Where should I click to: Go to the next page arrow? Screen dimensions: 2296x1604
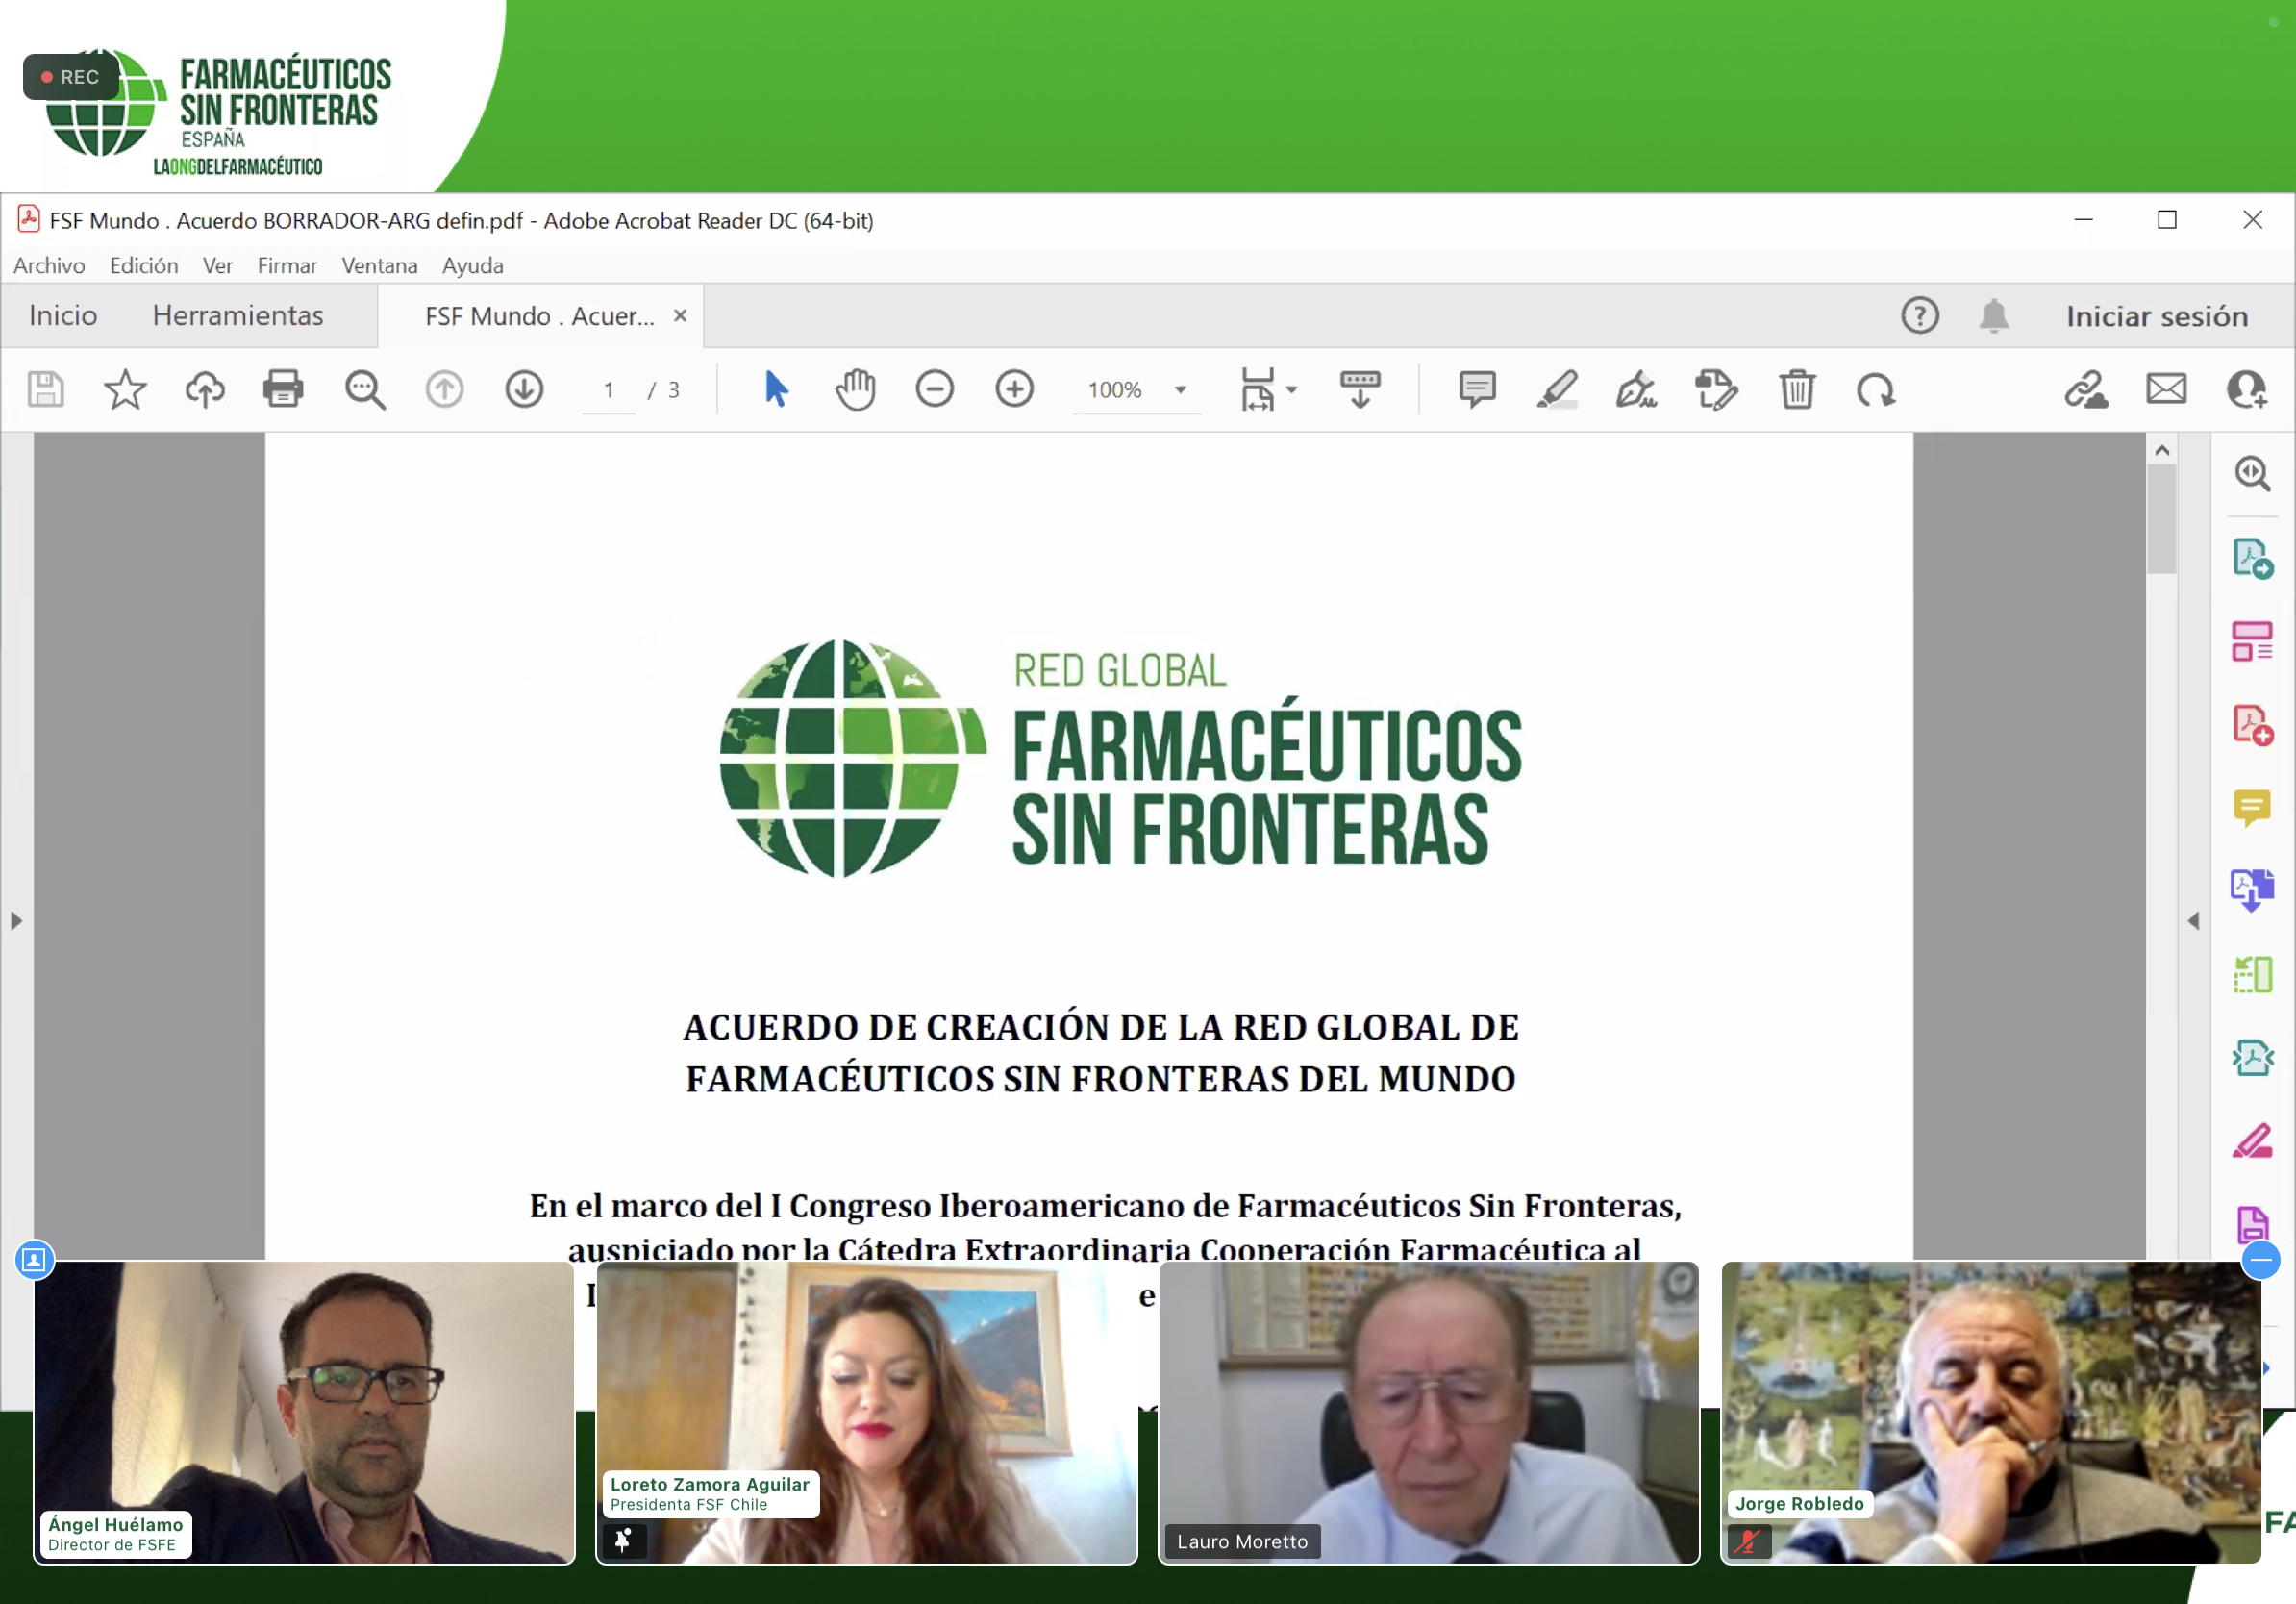coord(524,389)
